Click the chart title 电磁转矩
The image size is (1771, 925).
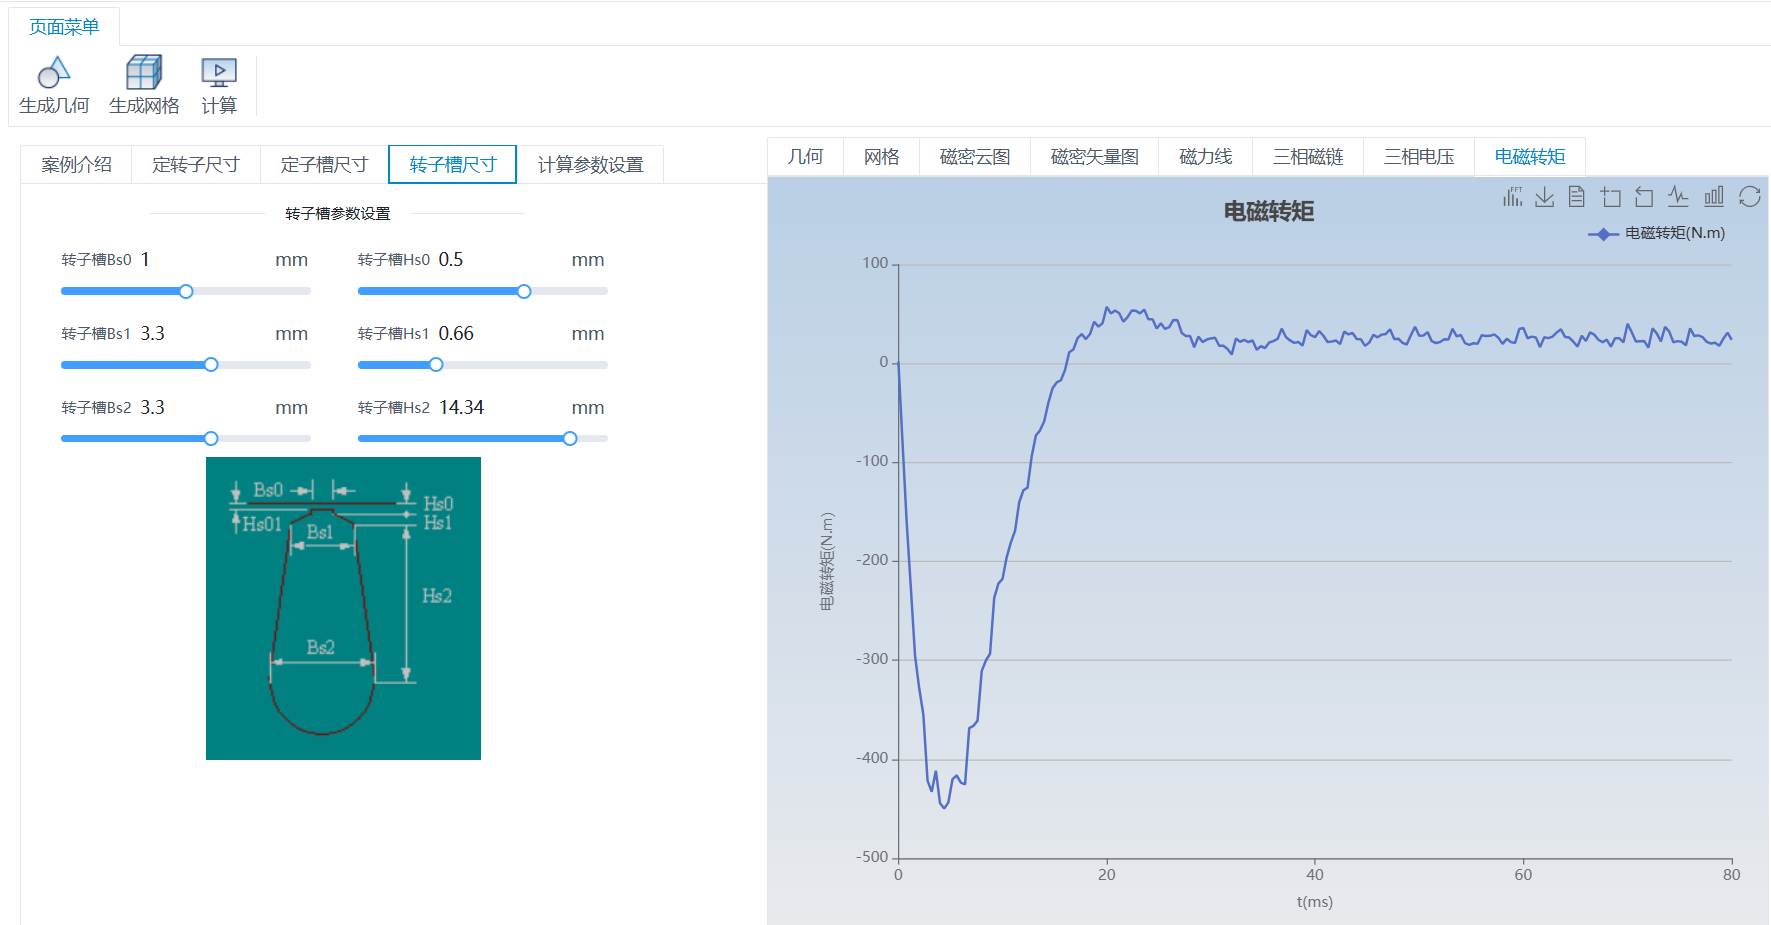[x=1269, y=212]
